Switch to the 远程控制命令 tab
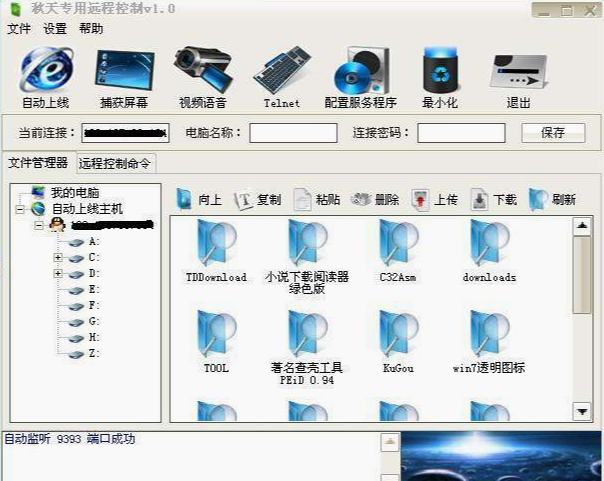This screenshot has width=604, height=481. point(115,163)
